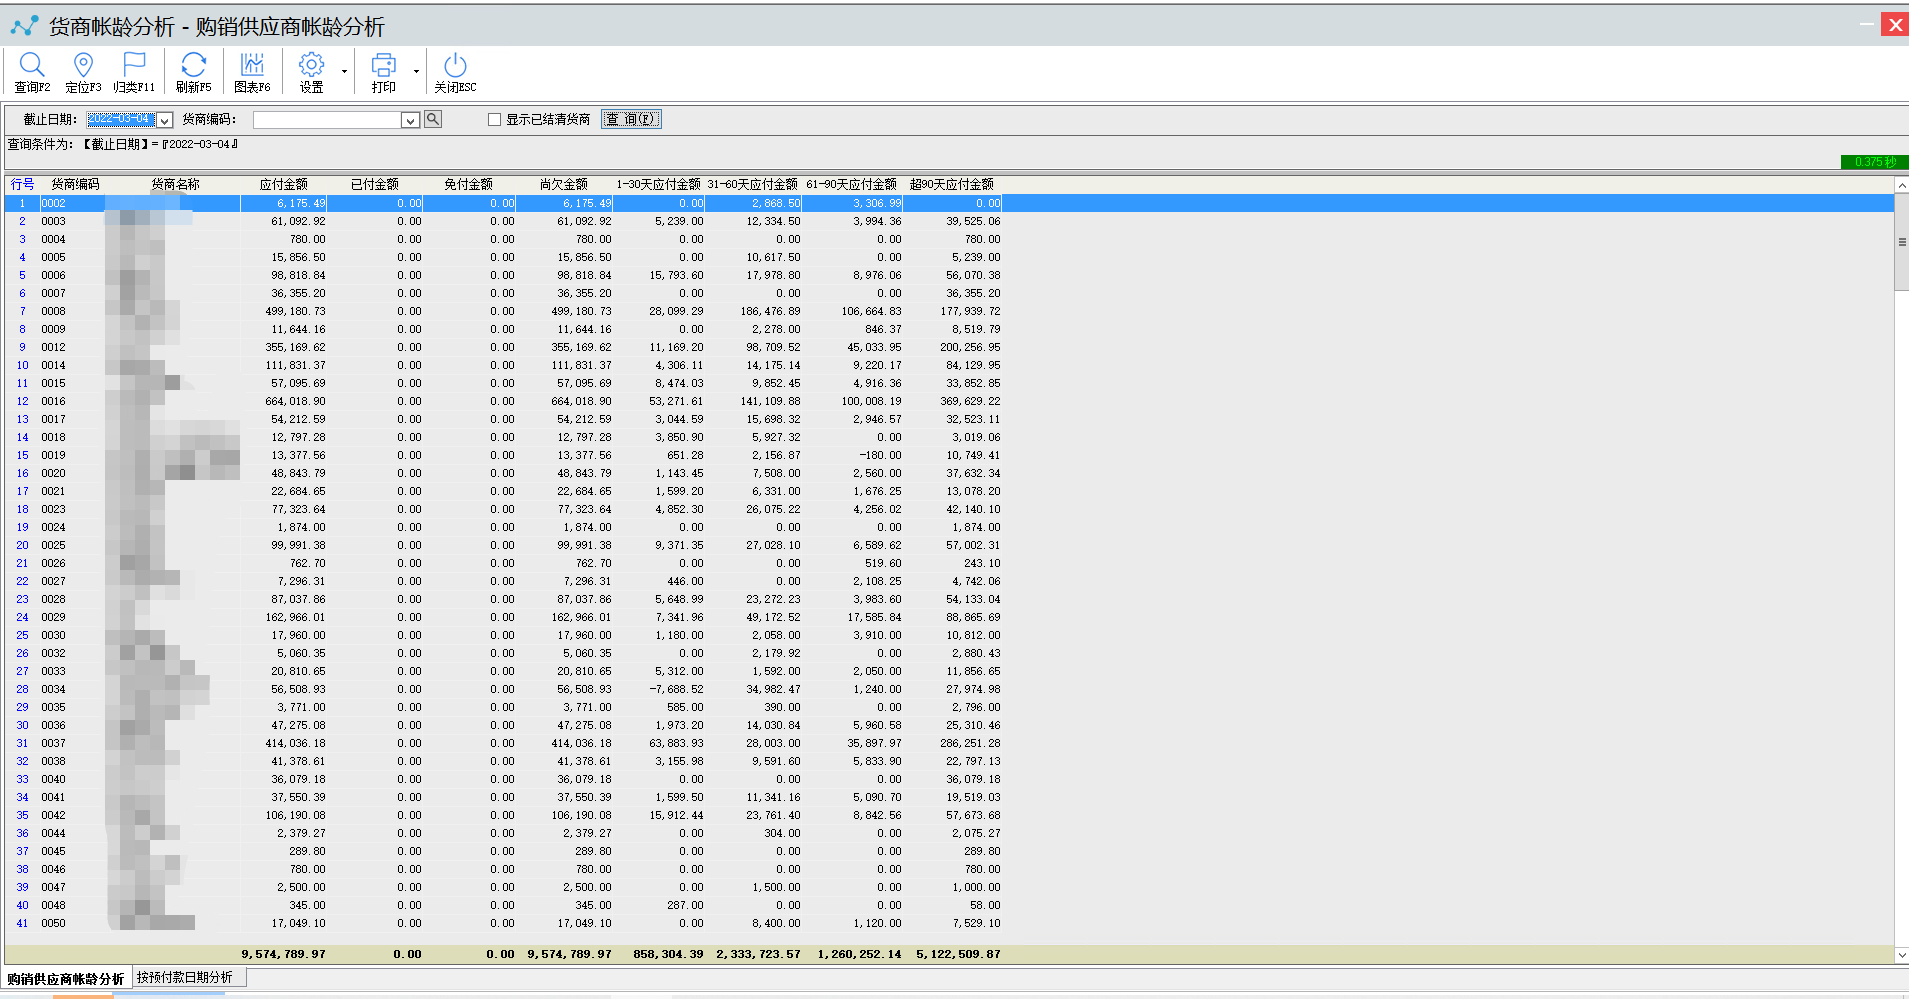Image resolution: width=1909 pixels, height=999 pixels.
Task: Enable the 显示已结清货商 checkbox
Action: click(494, 120)
